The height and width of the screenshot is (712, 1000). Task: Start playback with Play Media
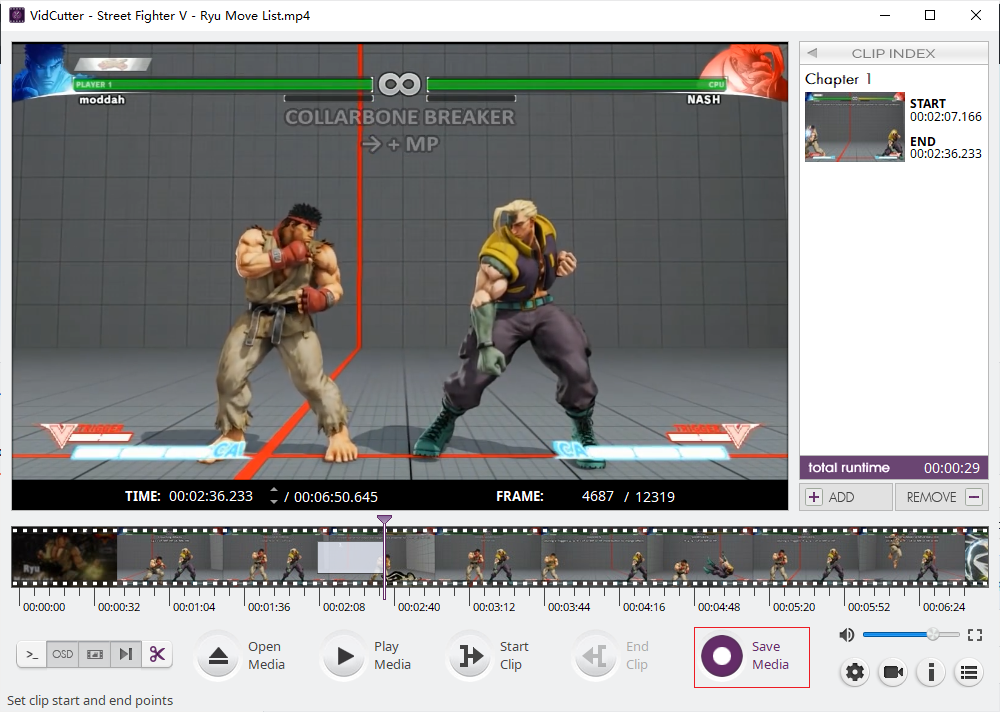344,656
